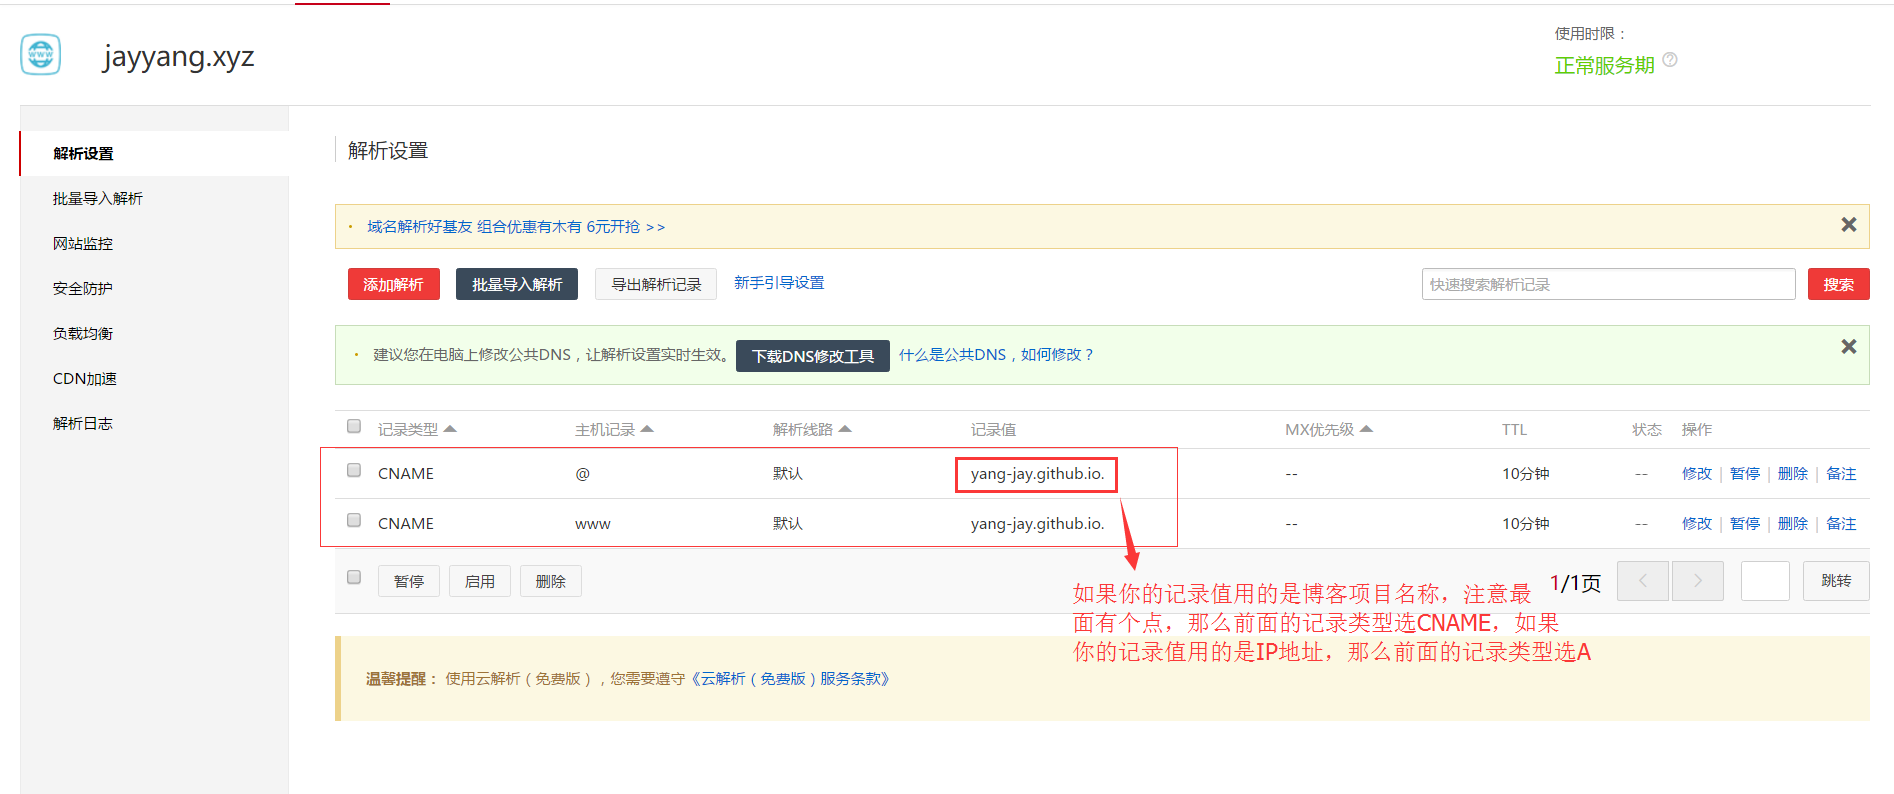Click the jayyang.xyz domain globe icon
The height and width of the screenshot is (794, 1894).
[x=41, y=54]
